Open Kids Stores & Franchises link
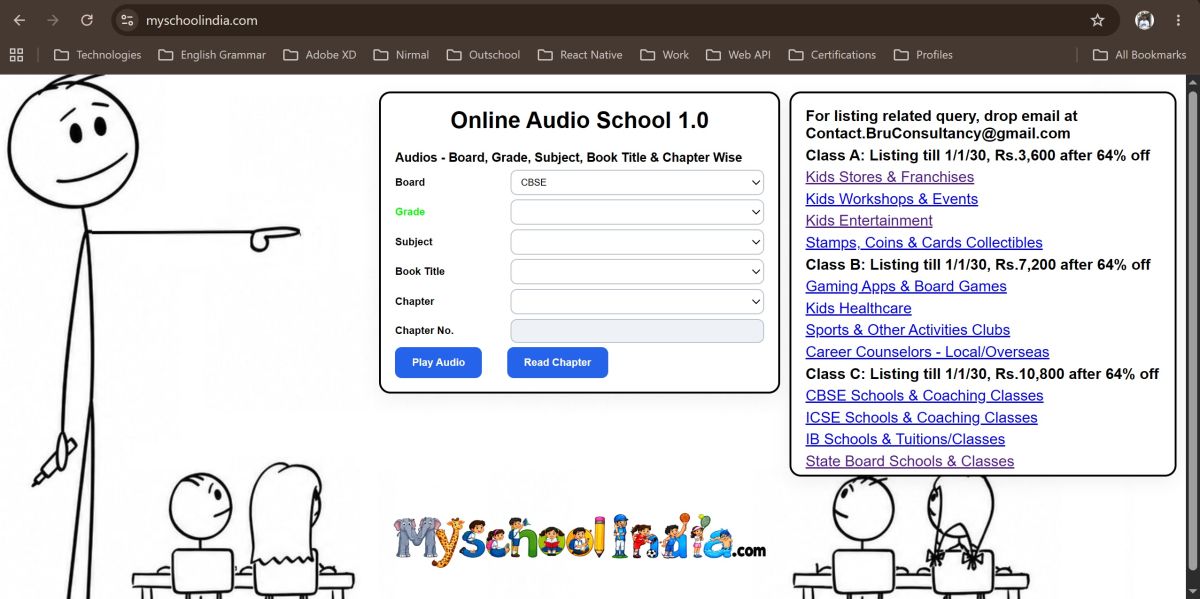The width and height of the screenshot is (1200, 599). [890, 177]
